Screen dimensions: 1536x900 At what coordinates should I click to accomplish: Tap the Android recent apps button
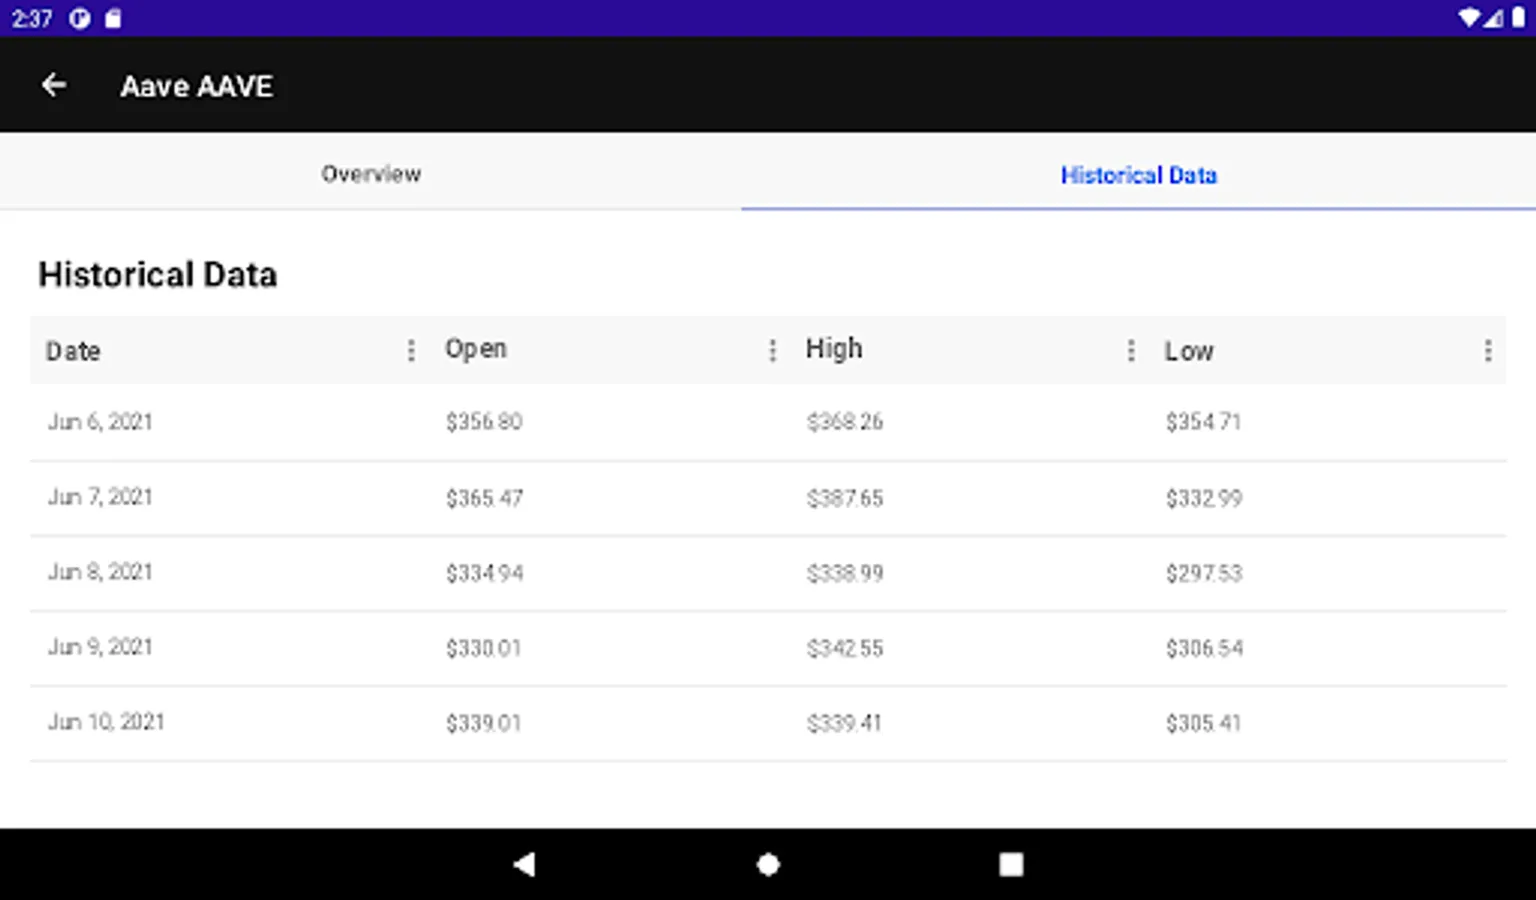(1011, 864)
